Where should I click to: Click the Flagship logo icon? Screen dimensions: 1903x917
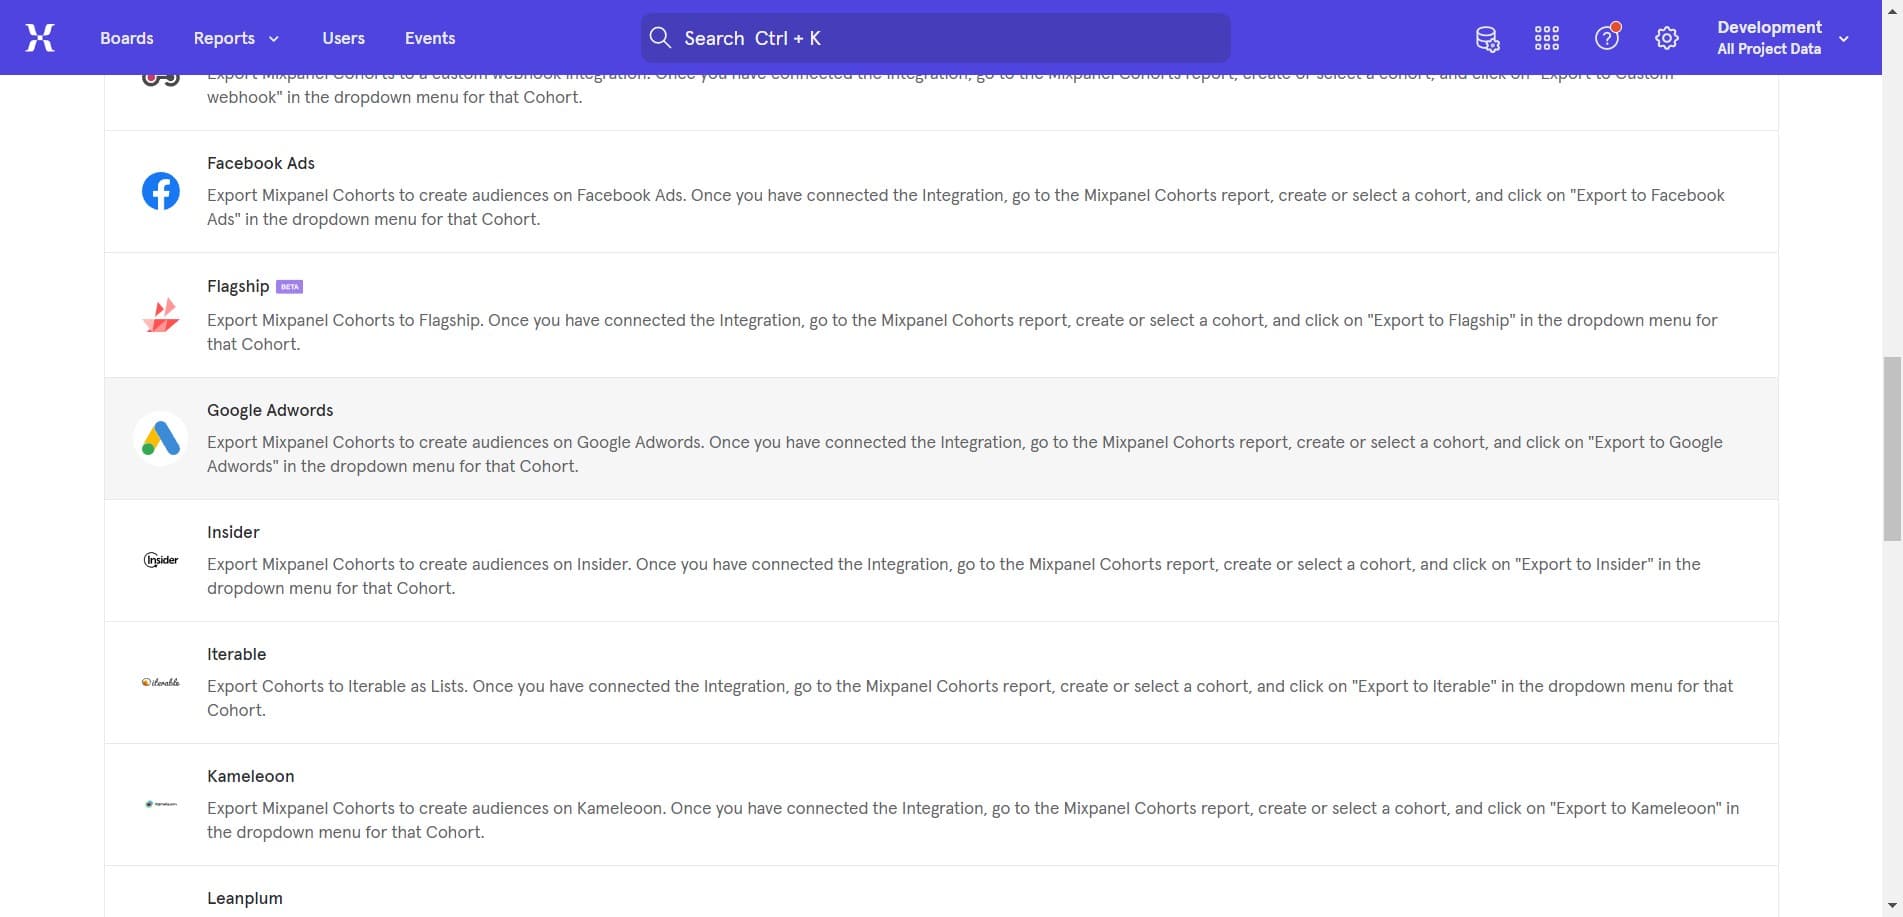click(x=160, y=315)
